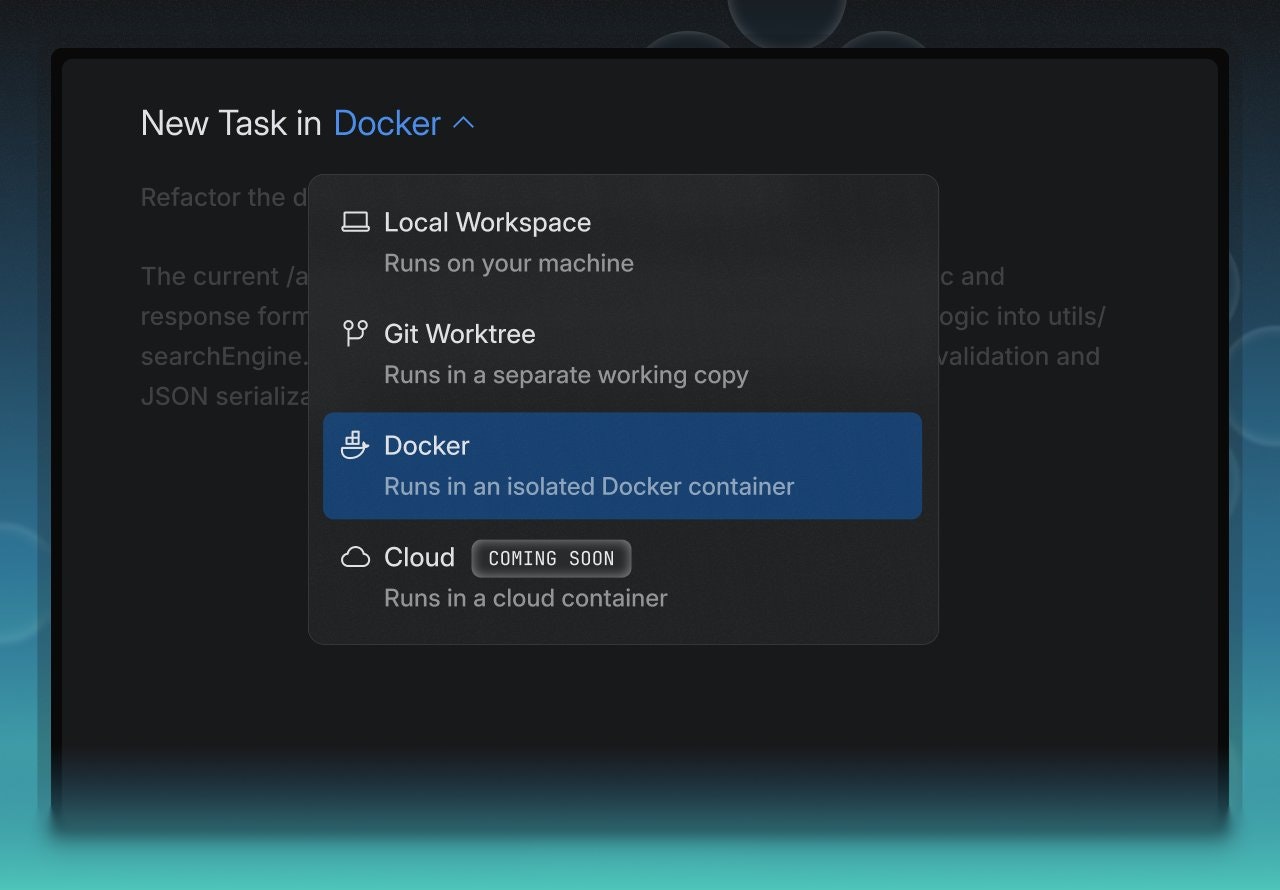Collapse the Docker environment dropdown chevron
The width and height of the screenshot is (1280, 890).
[x=464, y=124]
